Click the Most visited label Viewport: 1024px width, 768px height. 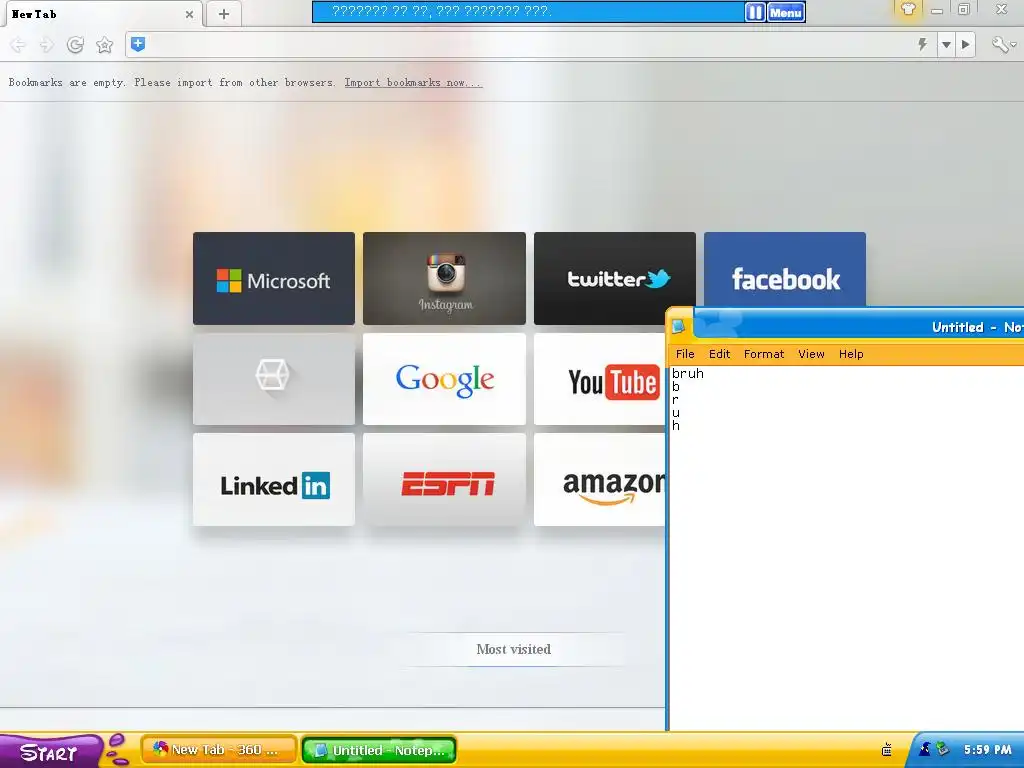click(513, 649)
